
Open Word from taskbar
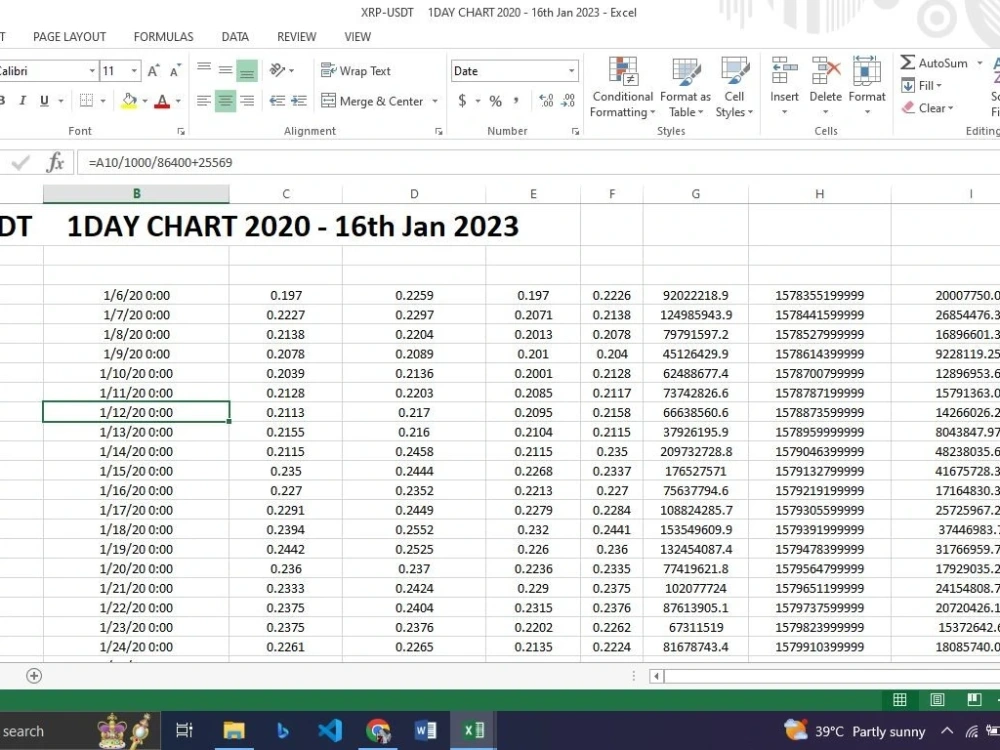tap(425, 730)
